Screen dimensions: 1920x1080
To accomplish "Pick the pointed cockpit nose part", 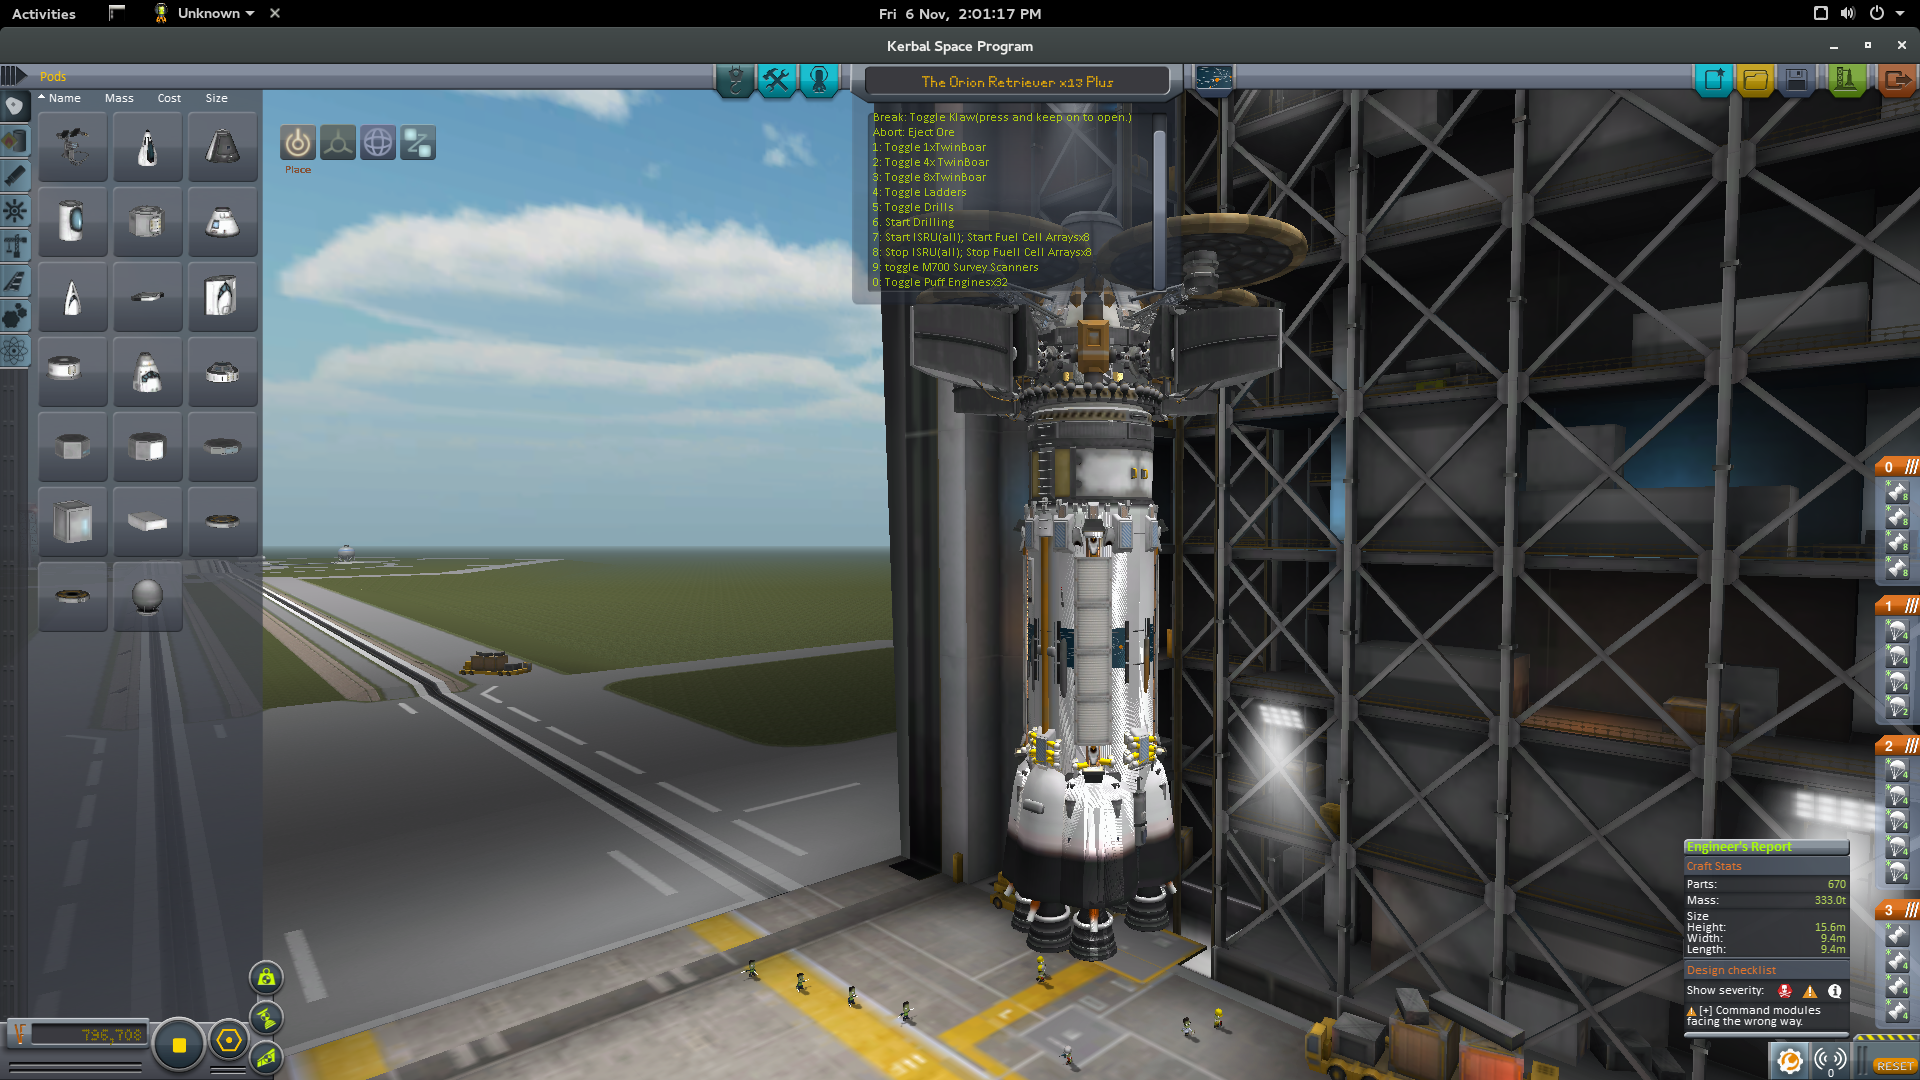I will (x=73, y=297).
